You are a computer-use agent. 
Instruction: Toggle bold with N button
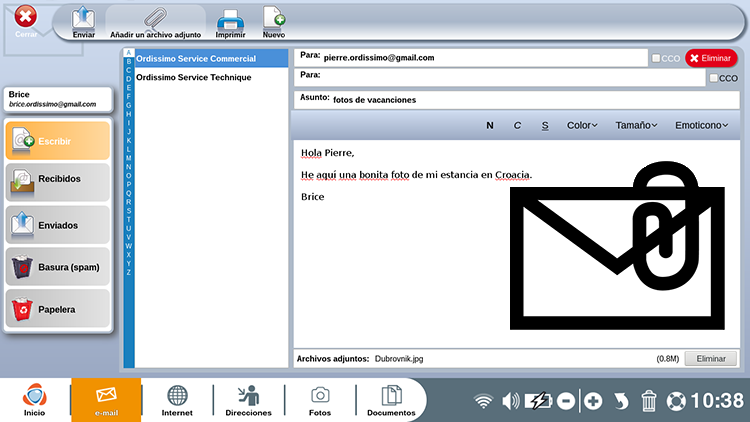tap(490, 125)
